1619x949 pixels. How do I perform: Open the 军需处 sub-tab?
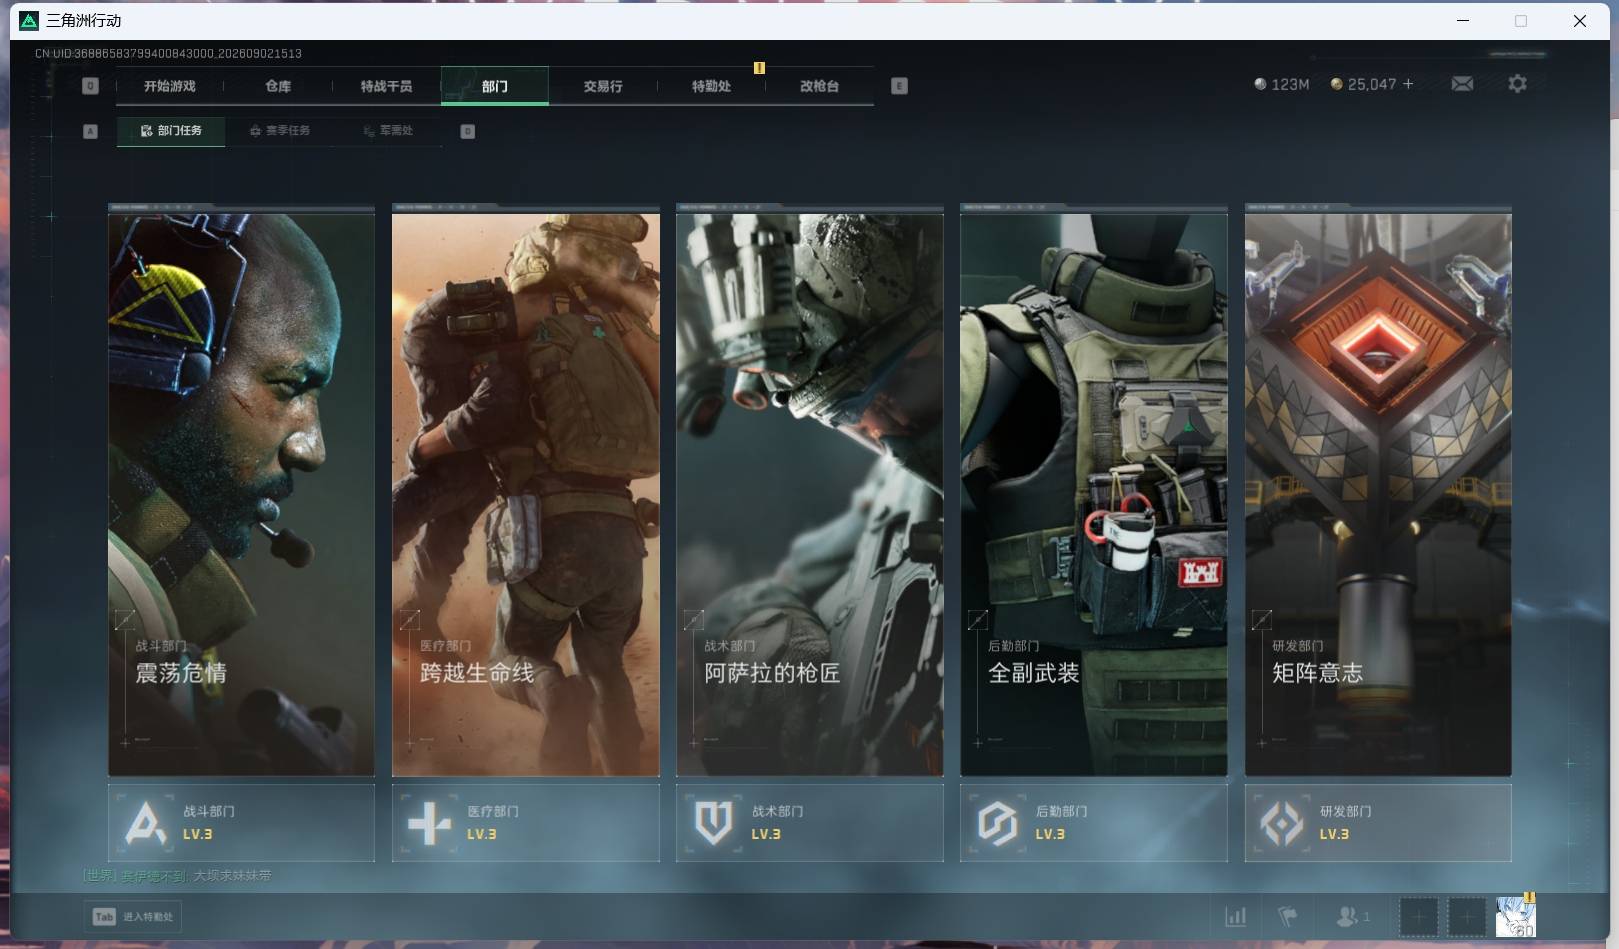coord(388,131)
